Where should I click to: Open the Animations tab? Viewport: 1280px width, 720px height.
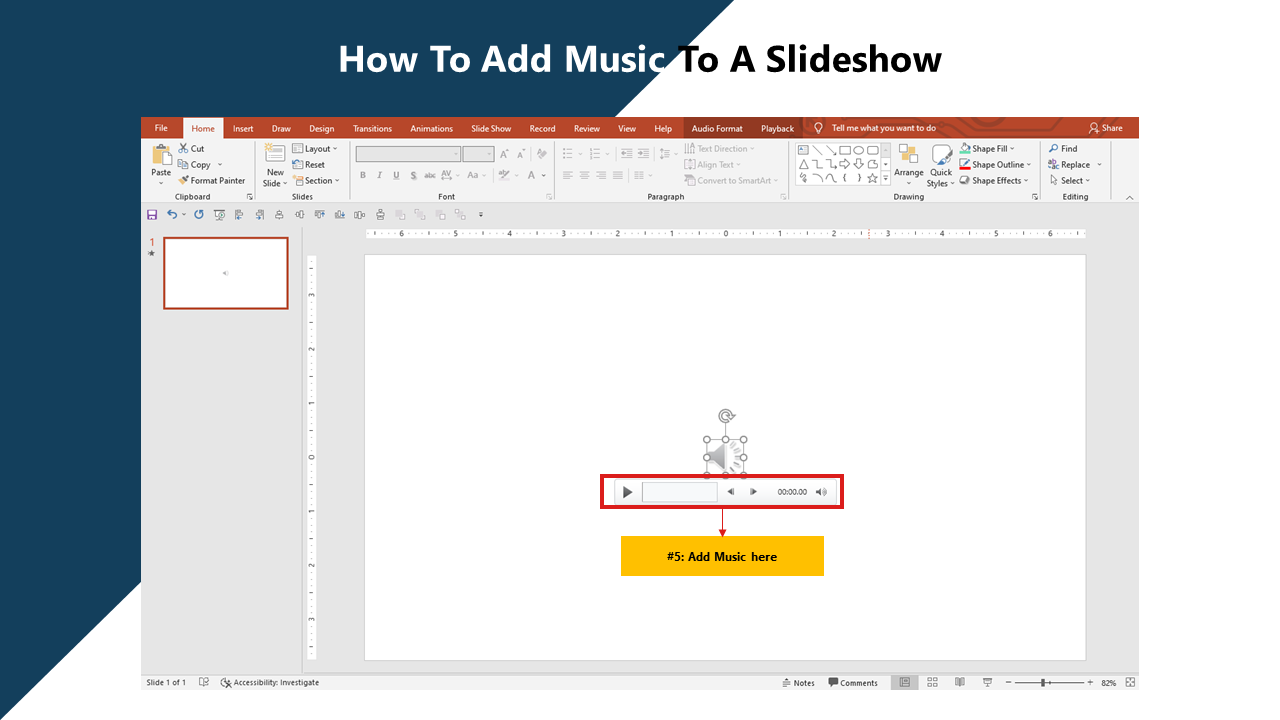pyautogui.click(x=431, y=128)
